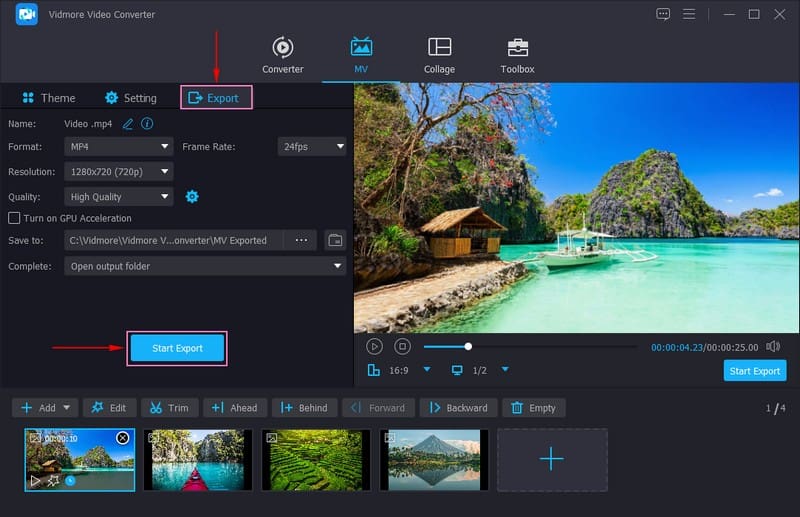
Task: Select the rice terraces clip thumbnail
Action: [316, 460]
